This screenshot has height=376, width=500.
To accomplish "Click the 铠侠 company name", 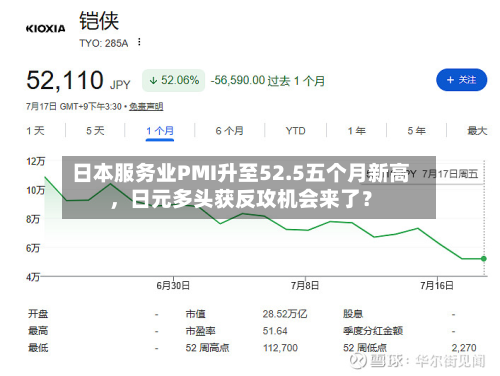I will pos(99,21).
